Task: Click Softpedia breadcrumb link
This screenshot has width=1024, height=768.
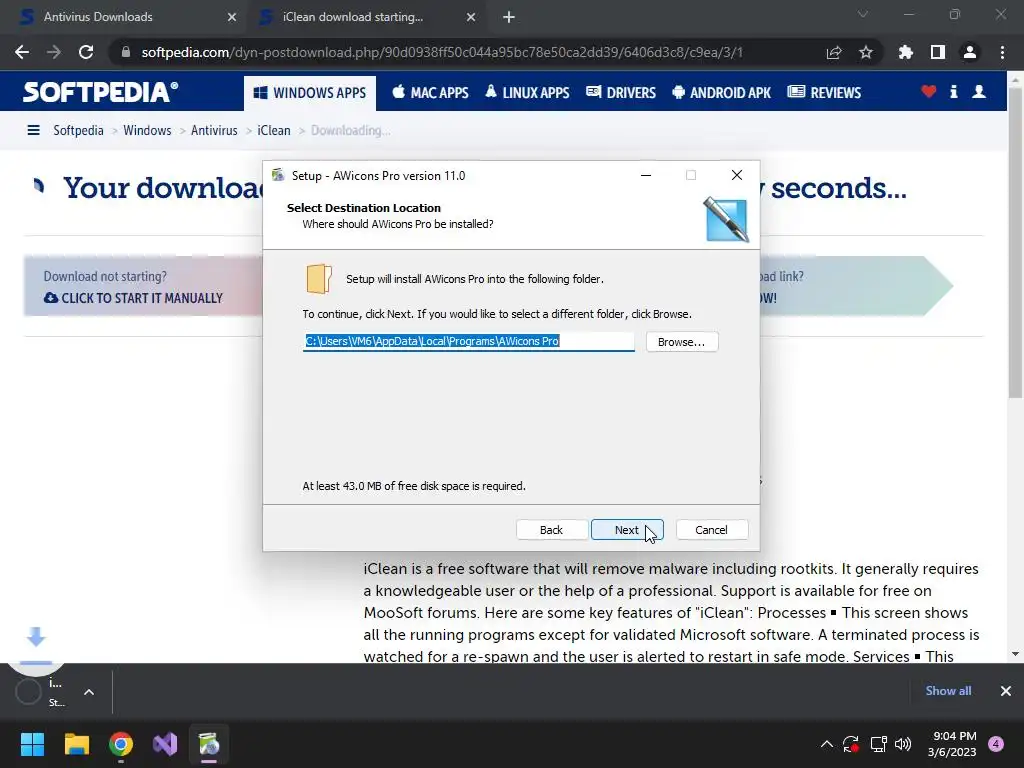Action: tap(78, 130)
